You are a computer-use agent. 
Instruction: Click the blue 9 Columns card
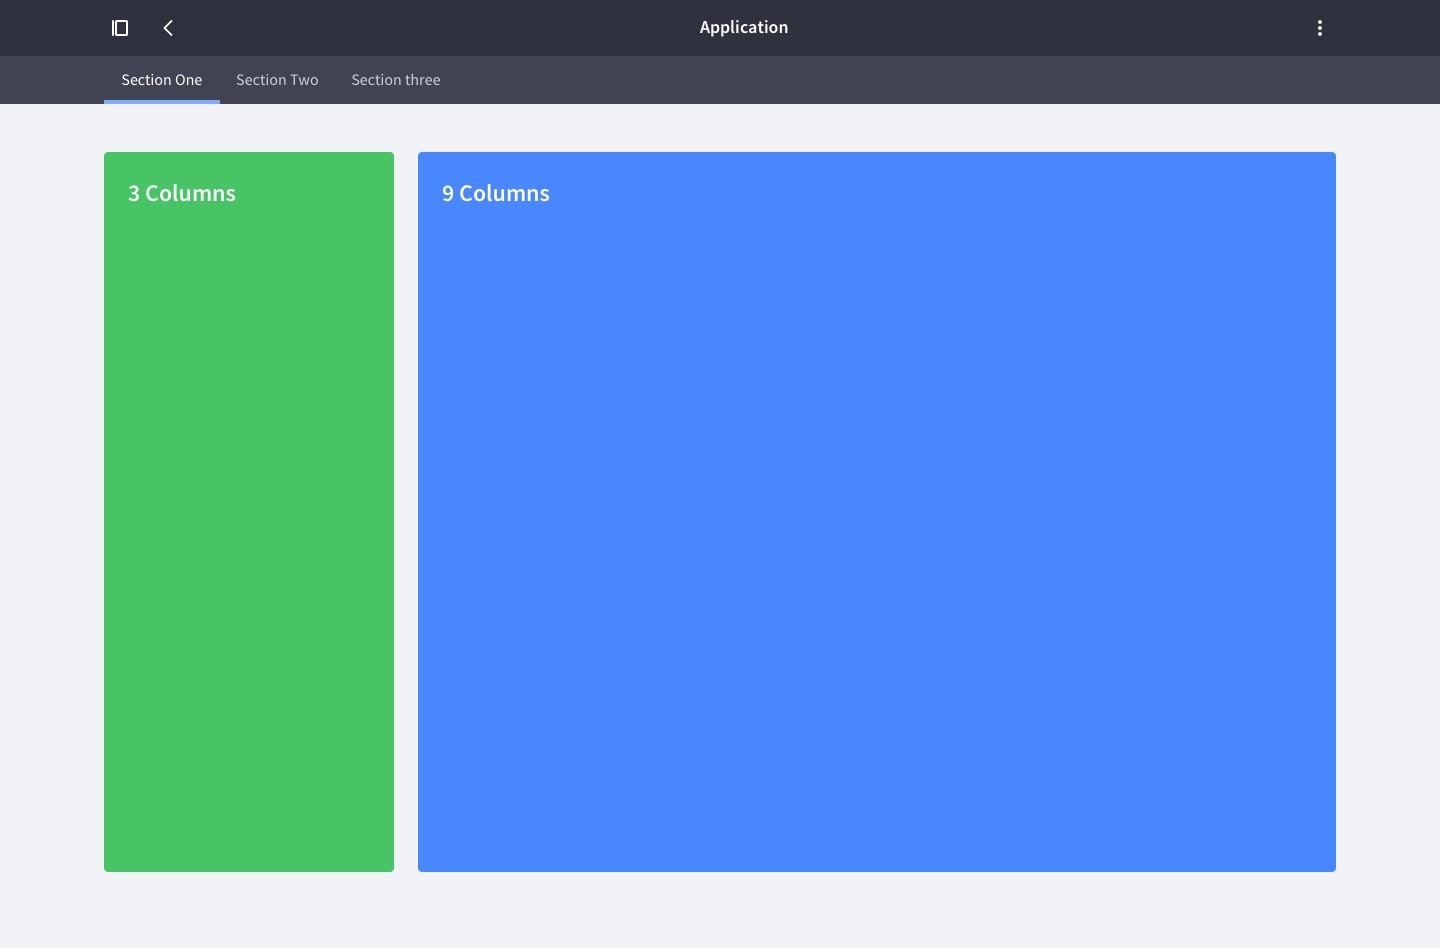pyautogui.click(x=877, y=510)
